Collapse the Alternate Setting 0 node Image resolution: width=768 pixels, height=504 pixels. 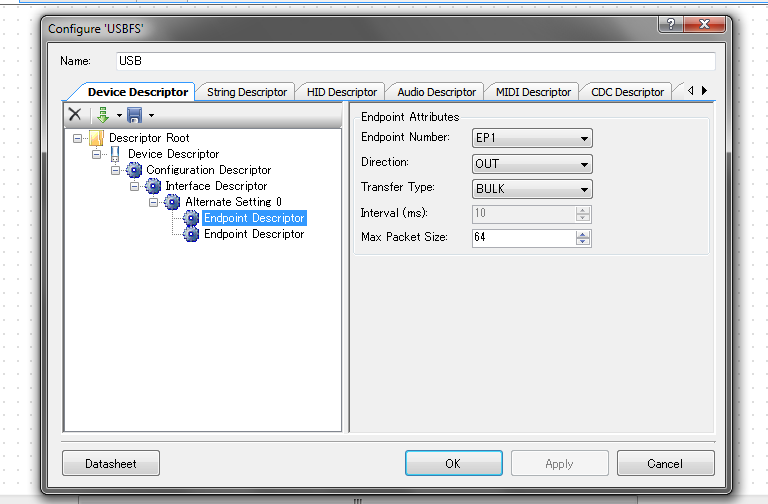click(153, 202)
